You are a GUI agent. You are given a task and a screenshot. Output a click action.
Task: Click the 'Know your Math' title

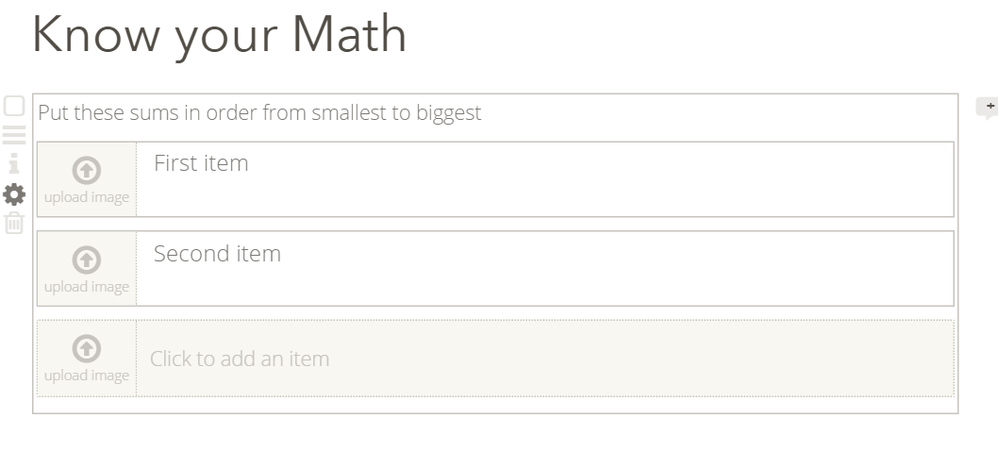click(x=219, y=34)
